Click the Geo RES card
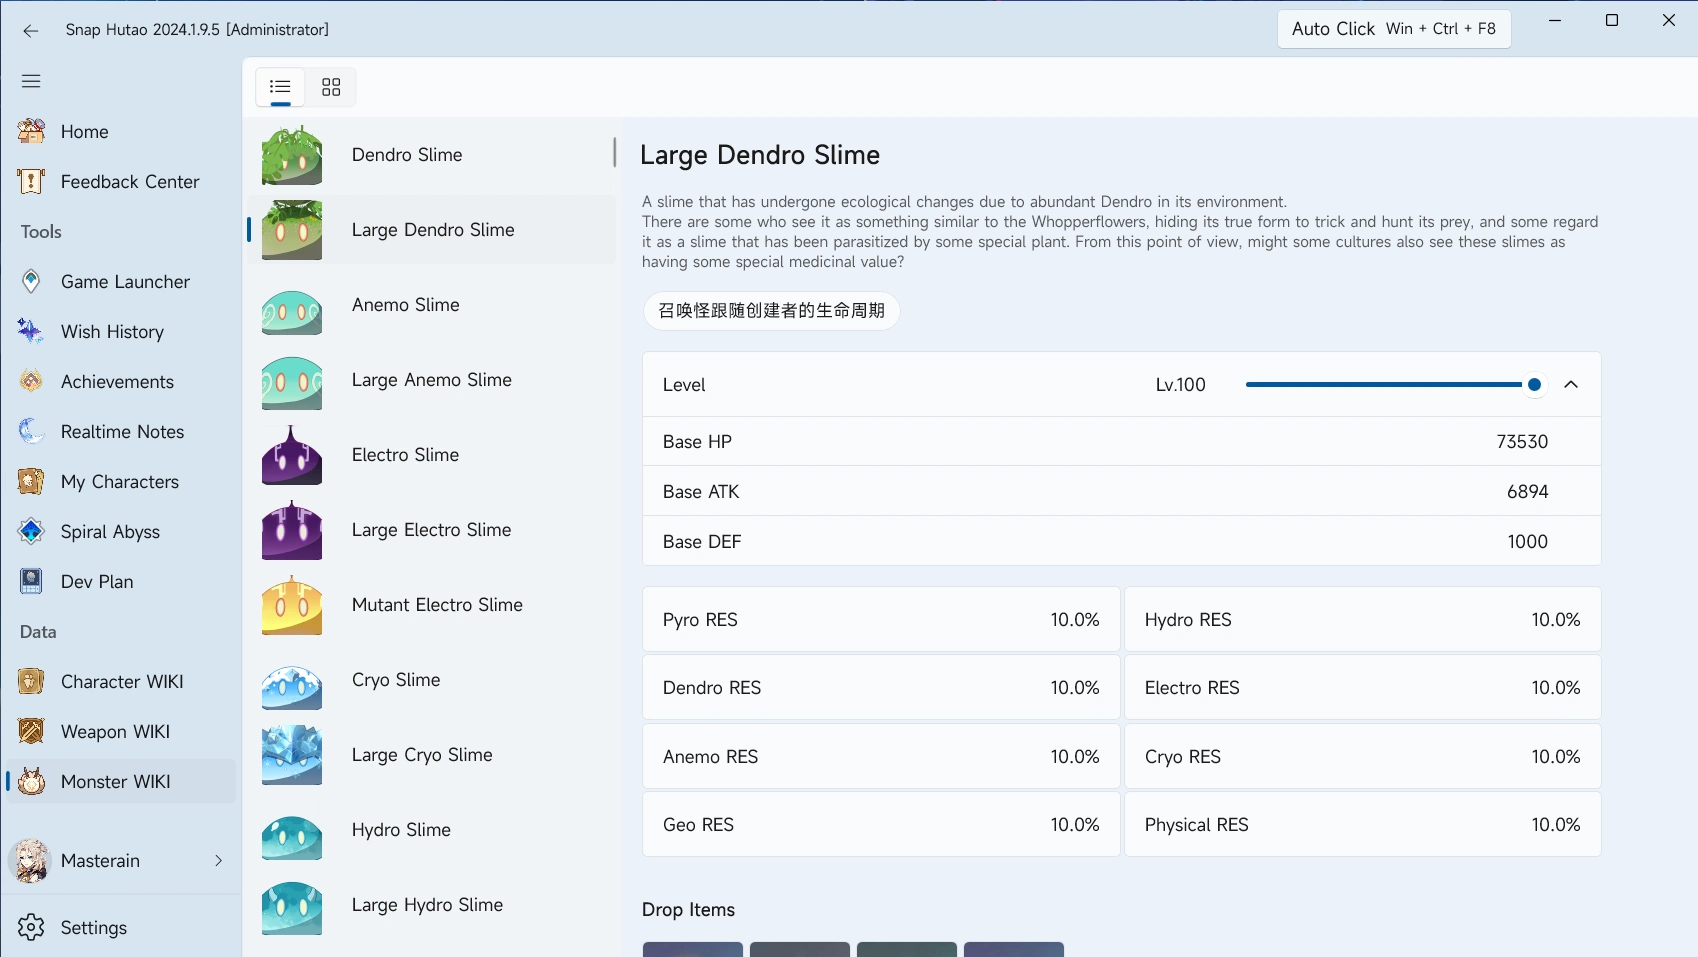Viewport: 1698px width, 957px height. [881, 825]
